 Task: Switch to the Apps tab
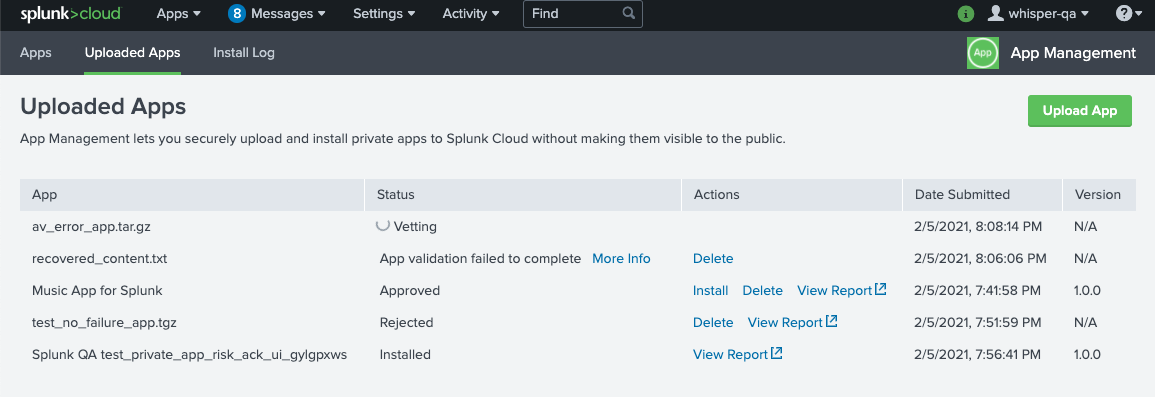point(35,53)
